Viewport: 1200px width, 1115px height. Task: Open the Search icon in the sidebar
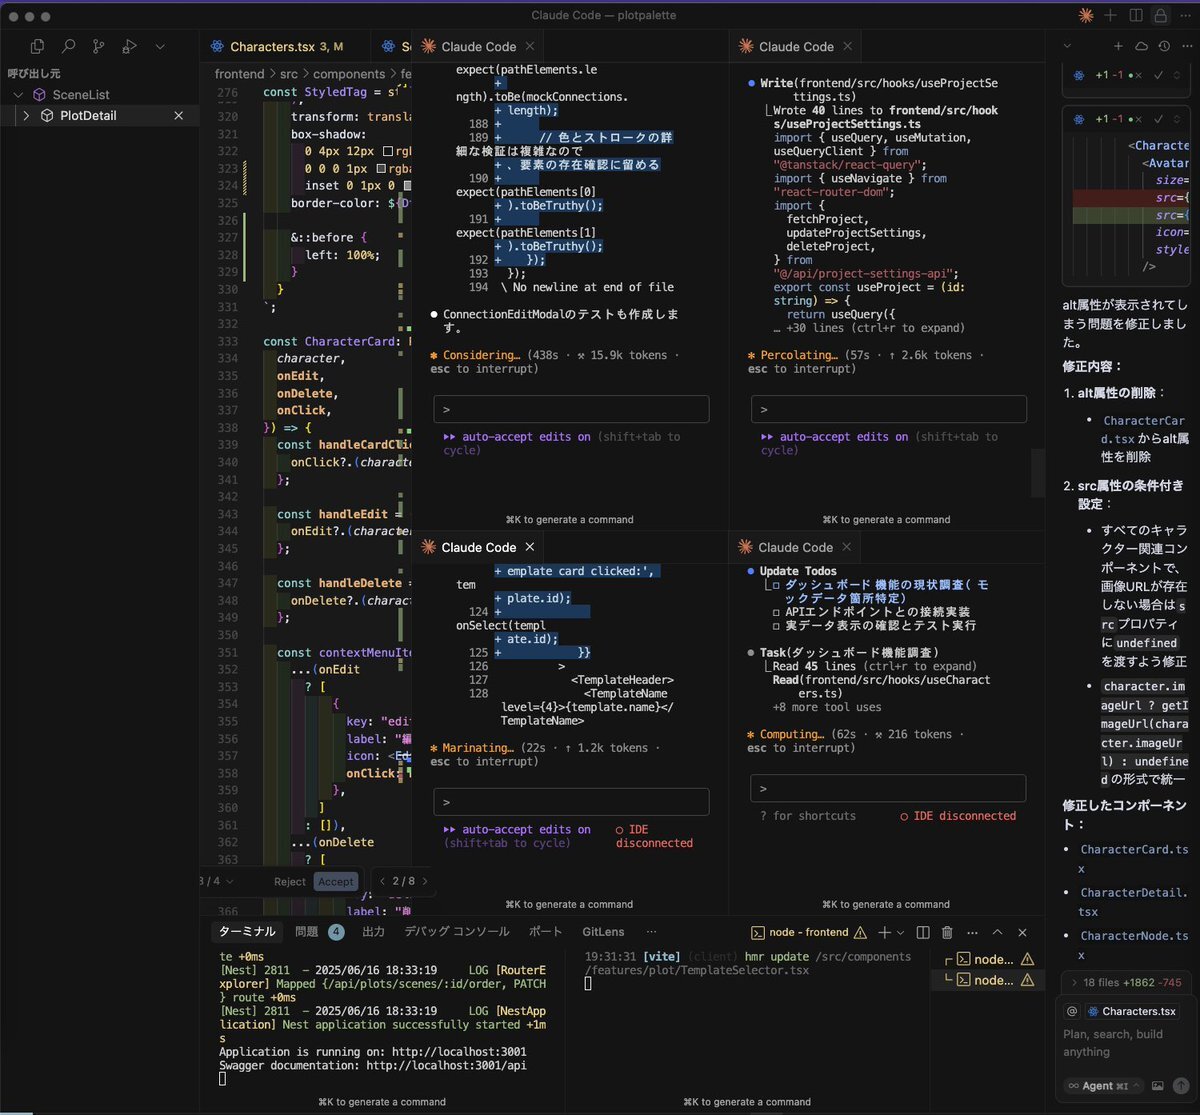(68, 46)
